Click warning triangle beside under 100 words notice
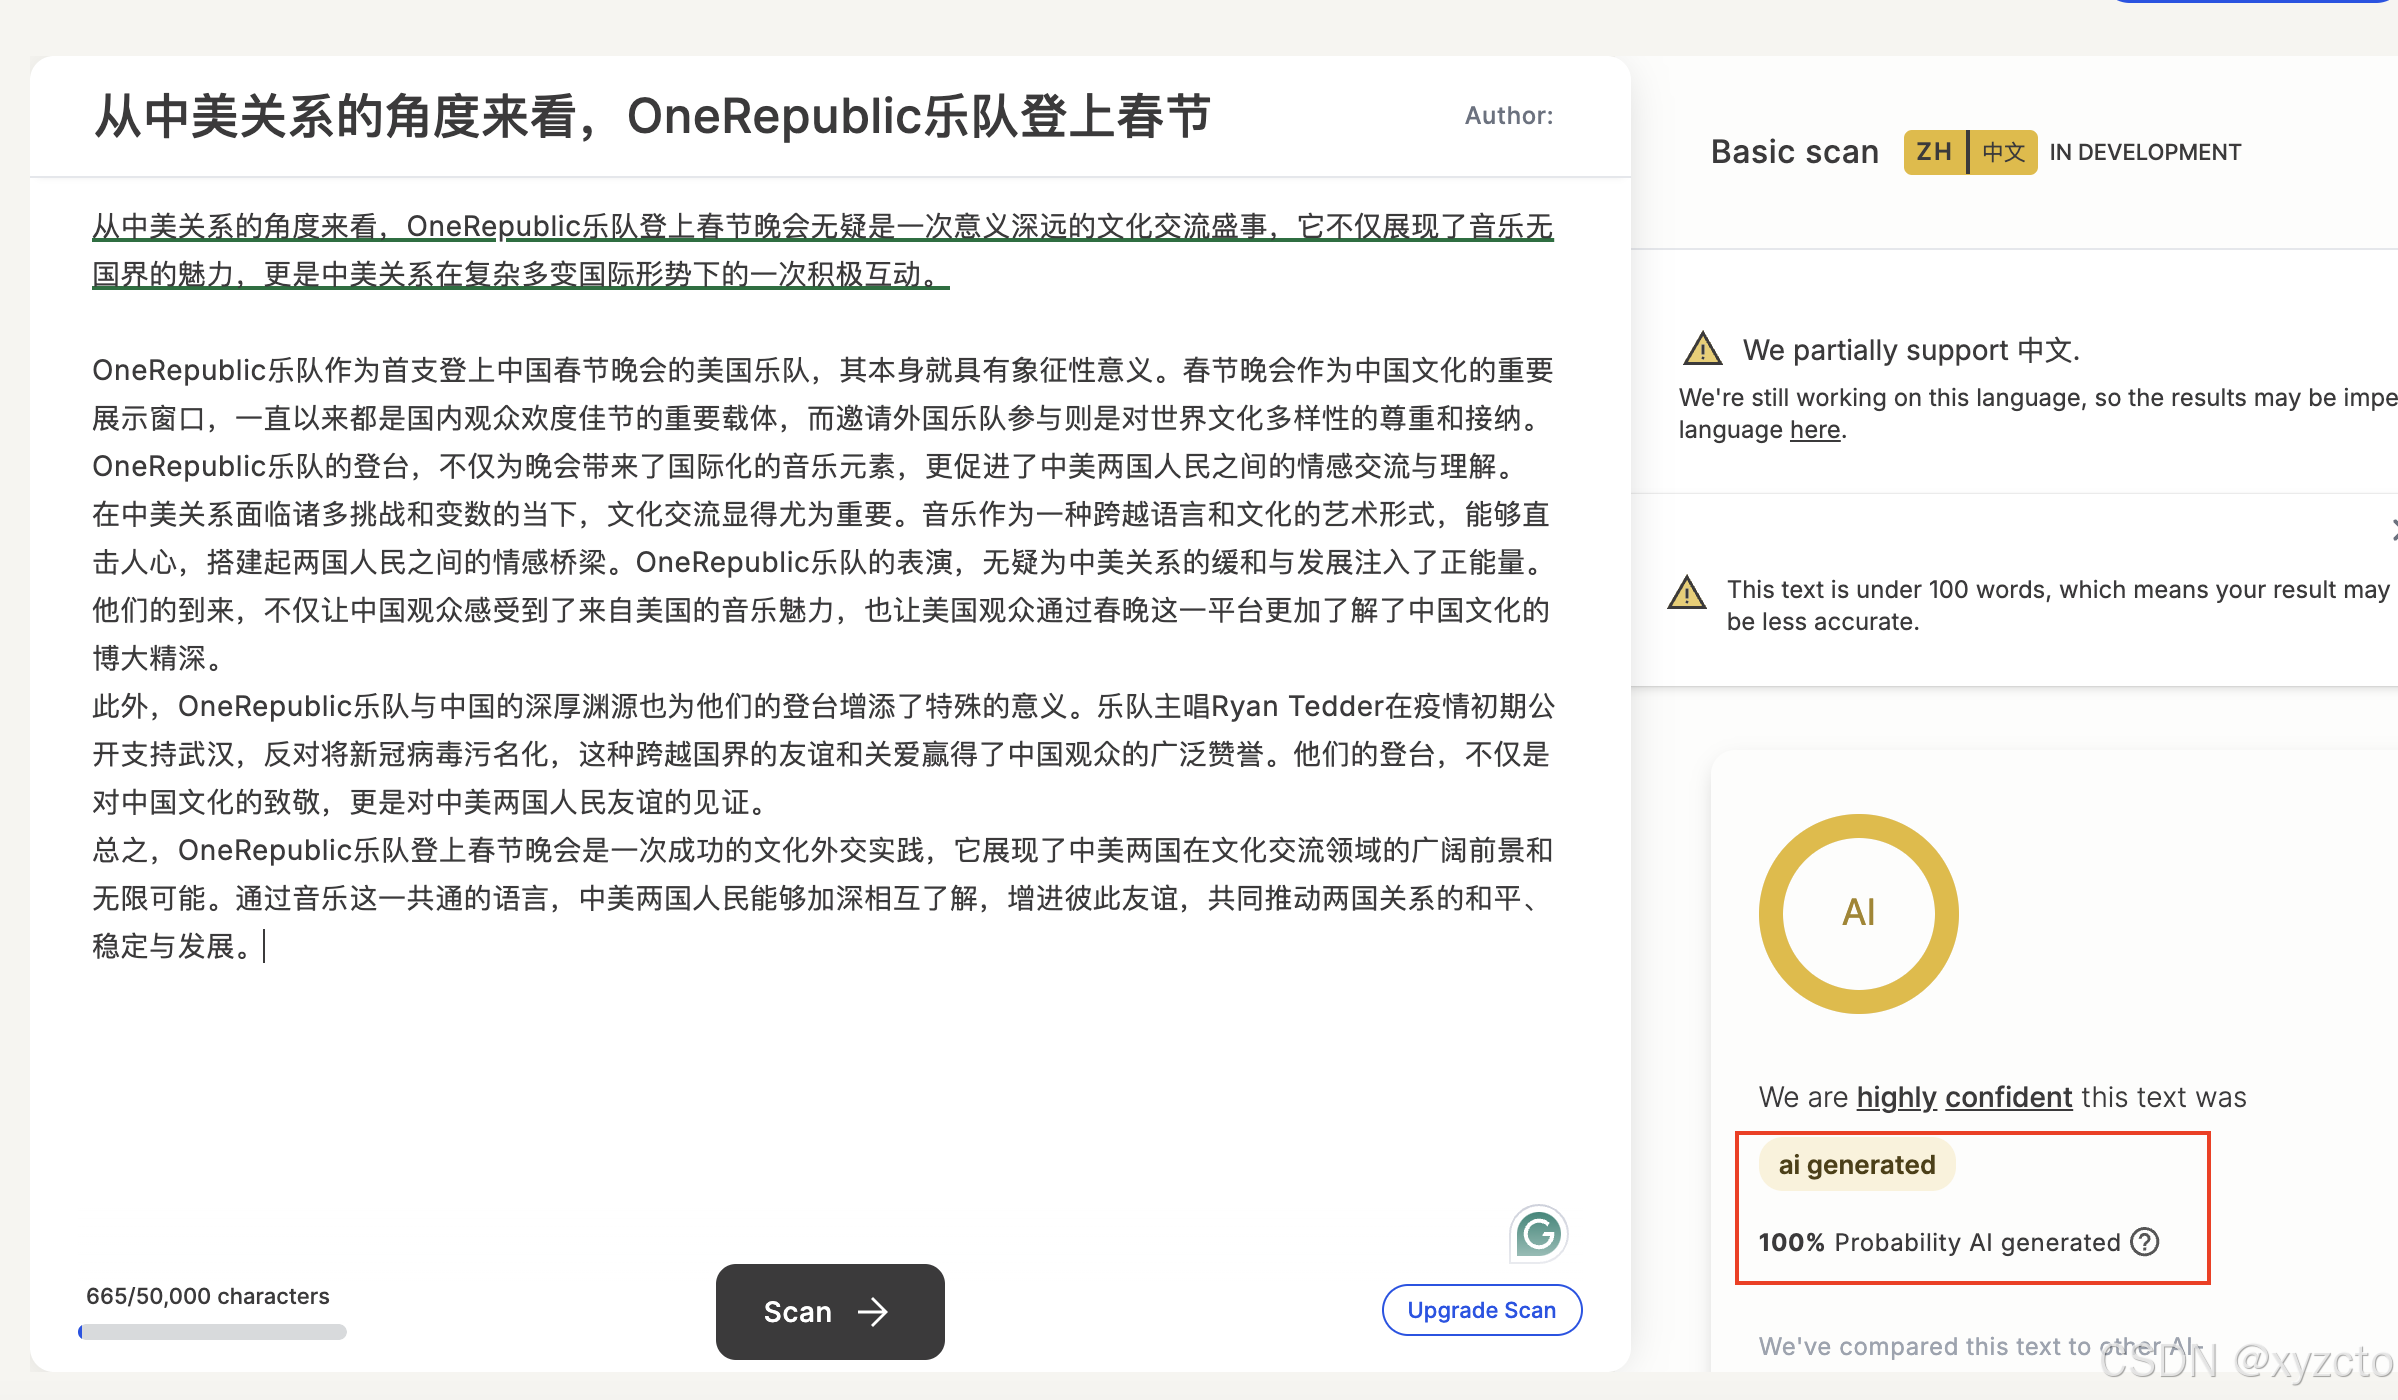This screenshot has width=2398, height=1400. (1687, 593)
